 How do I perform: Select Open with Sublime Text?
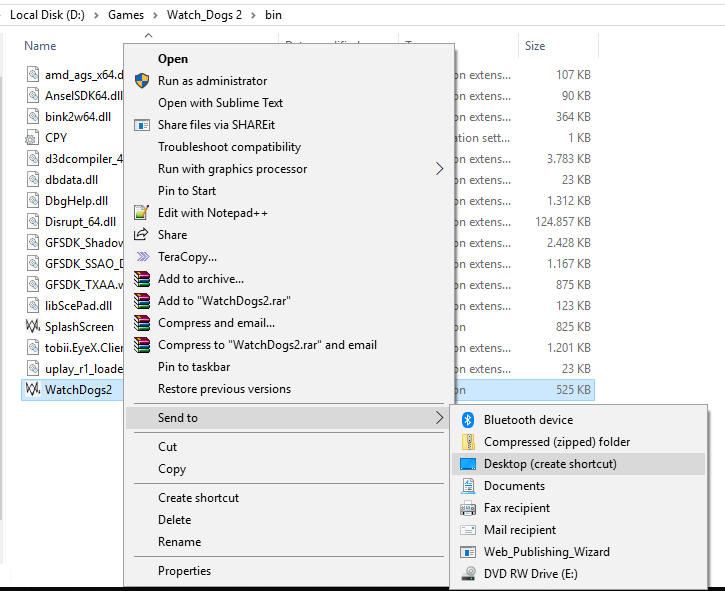pos(221,103)
